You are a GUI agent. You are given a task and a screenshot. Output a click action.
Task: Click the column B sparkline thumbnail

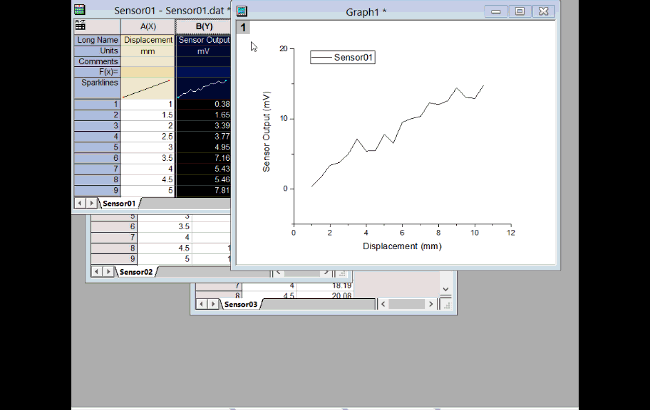203,88
